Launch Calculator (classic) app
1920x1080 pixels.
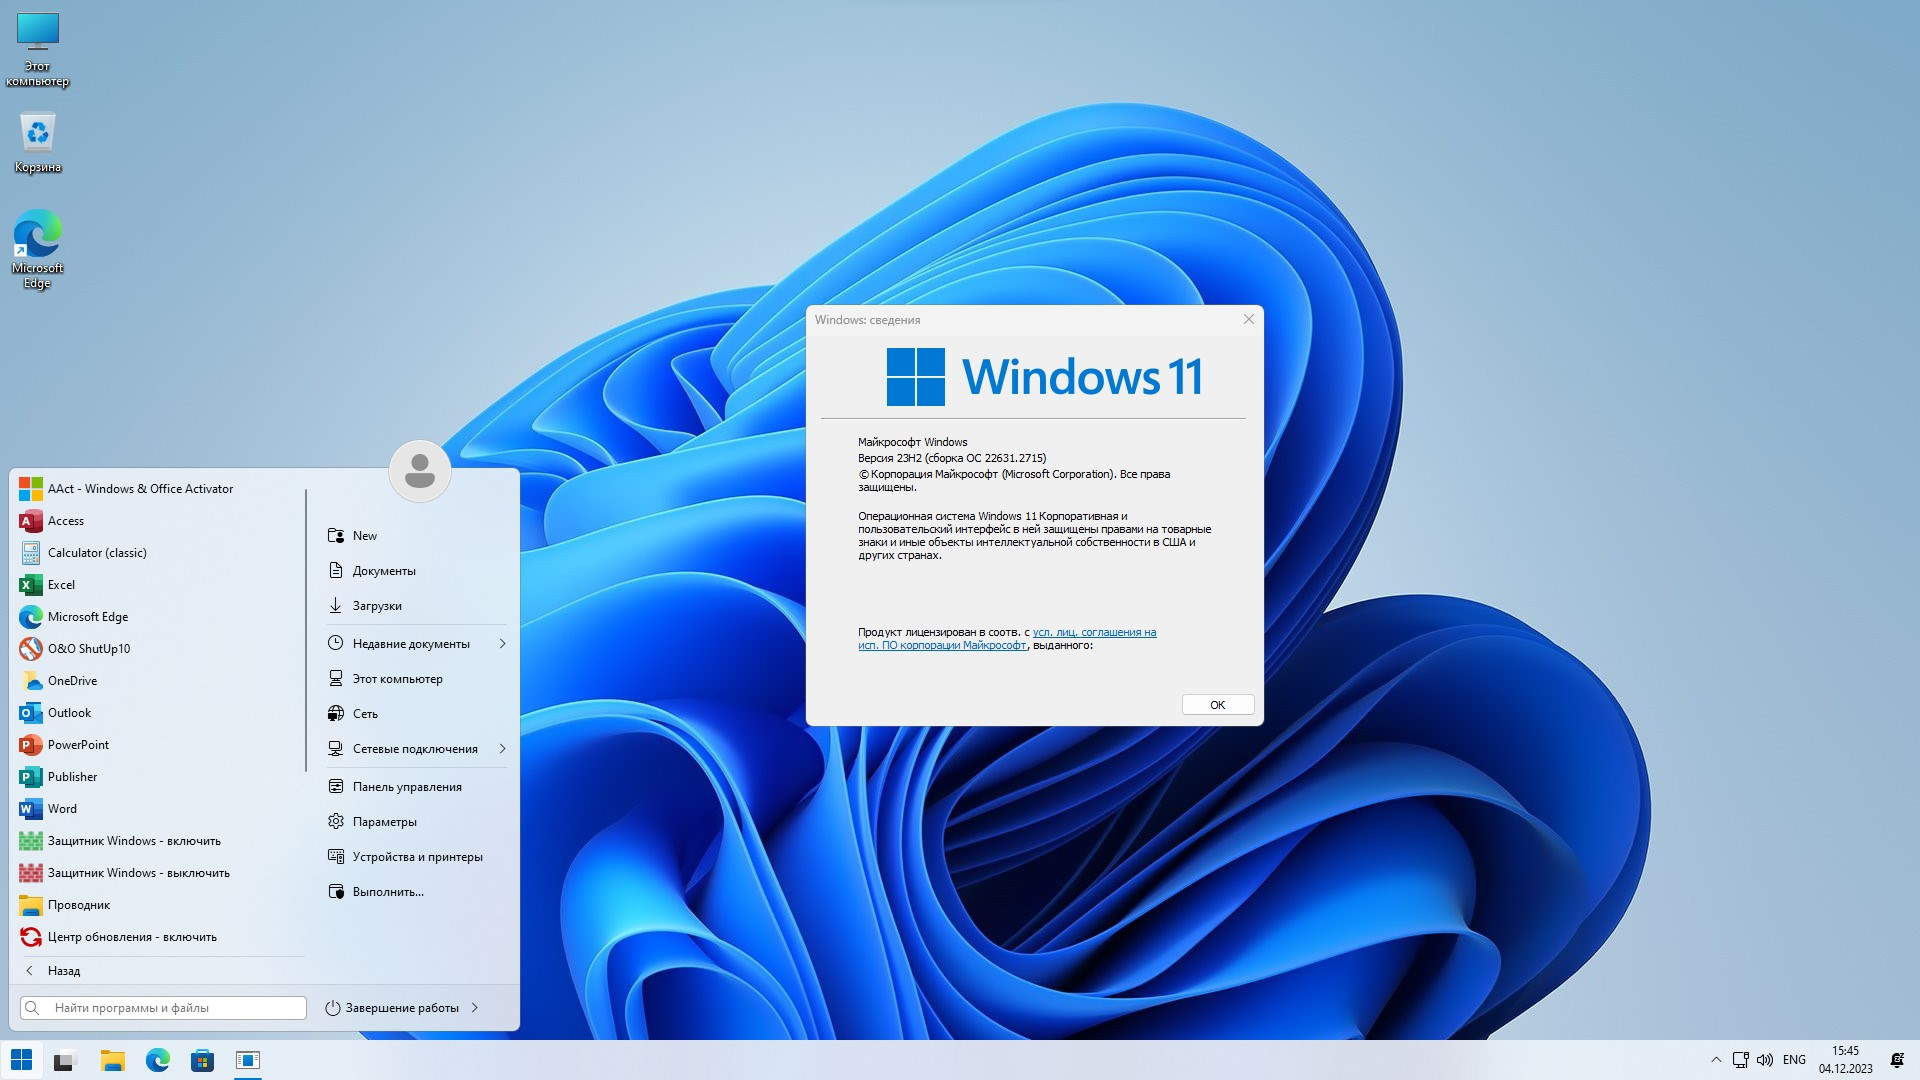[96, 553]
